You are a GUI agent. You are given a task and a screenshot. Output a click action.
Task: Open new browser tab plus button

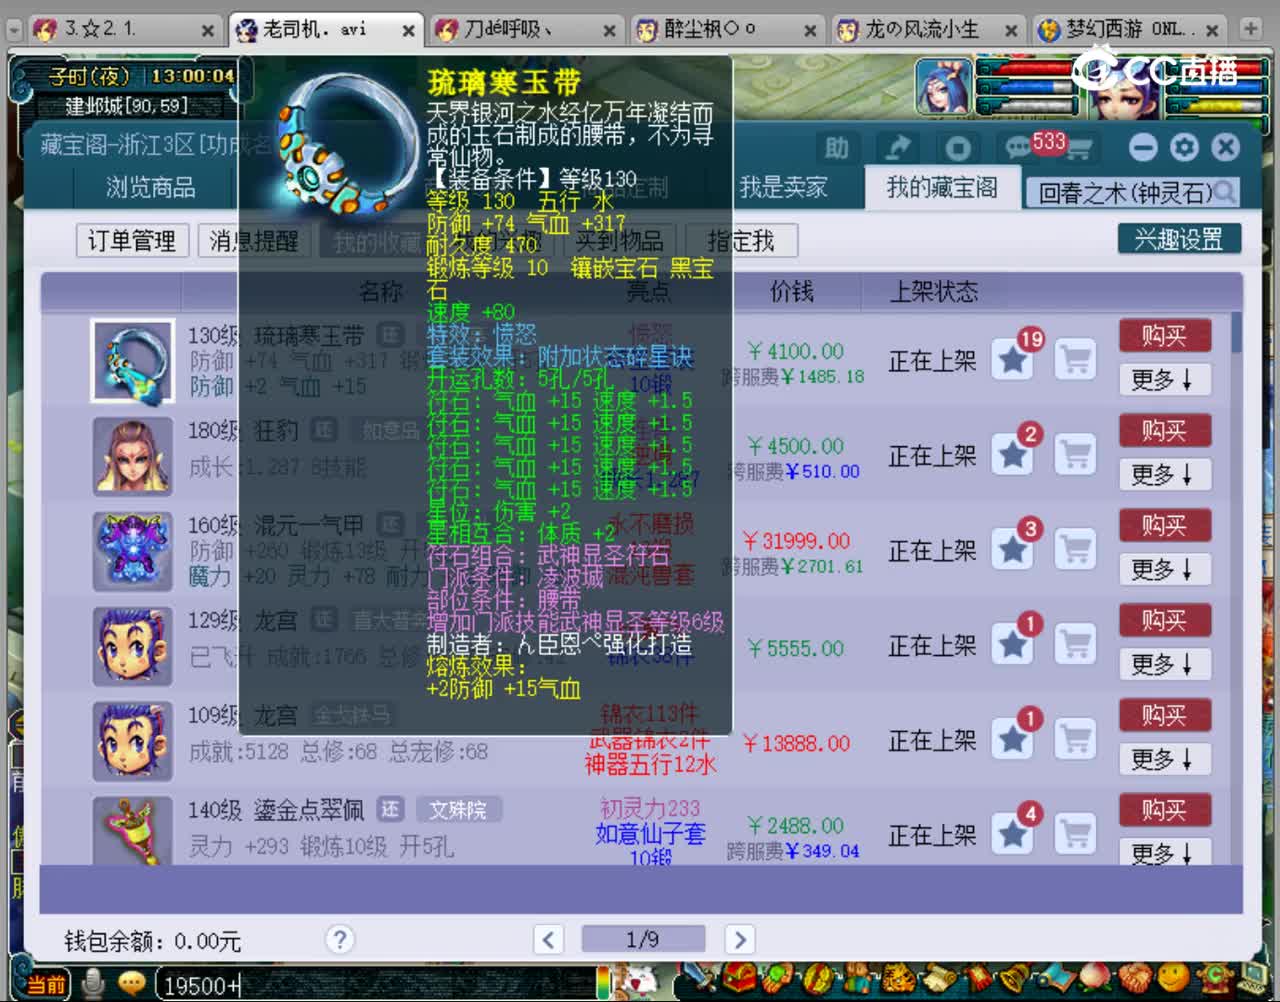coord(1250,29)
